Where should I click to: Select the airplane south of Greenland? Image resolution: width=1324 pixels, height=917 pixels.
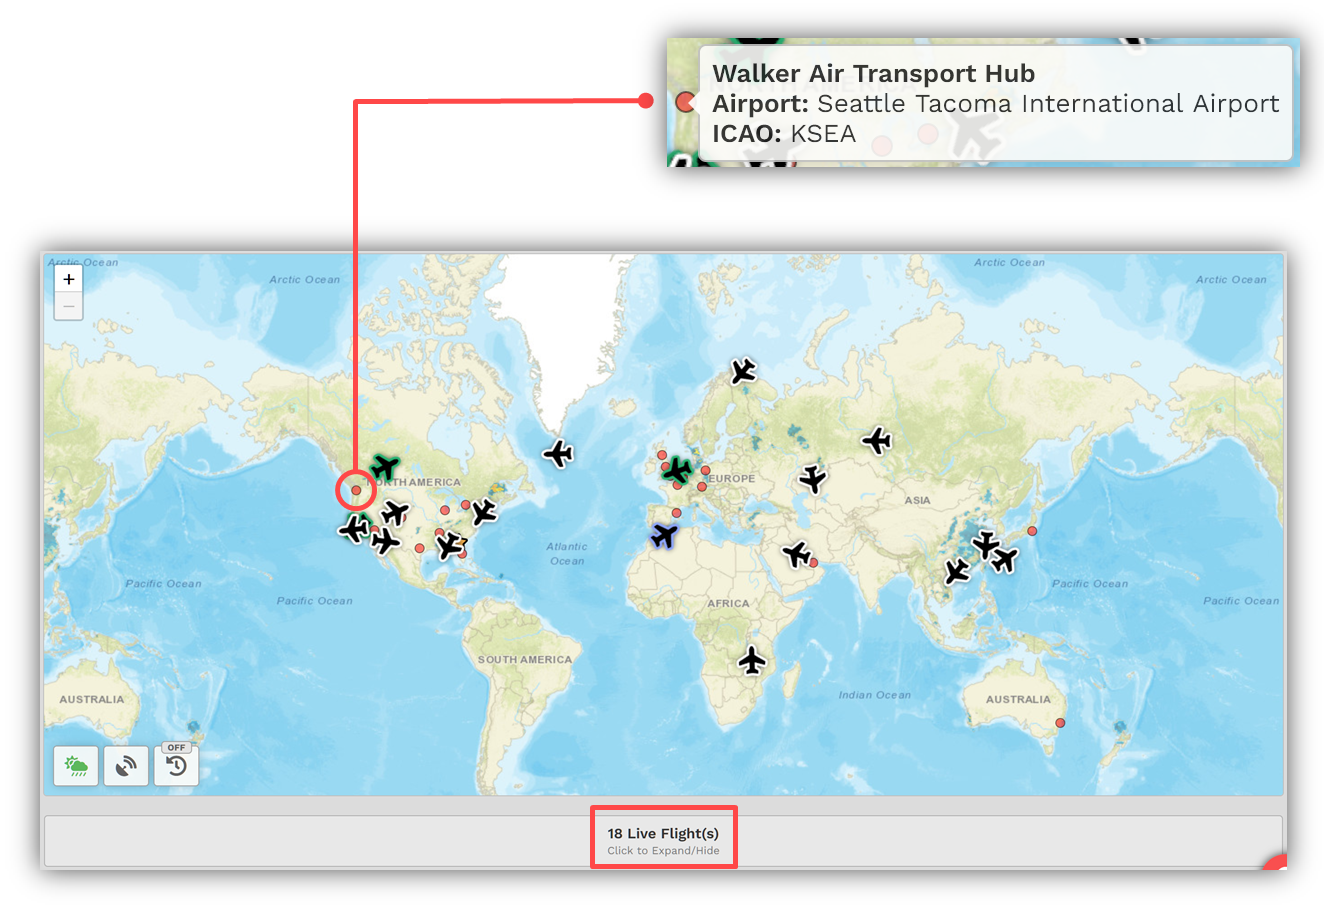pyautogui.click(x=558, y=453)
